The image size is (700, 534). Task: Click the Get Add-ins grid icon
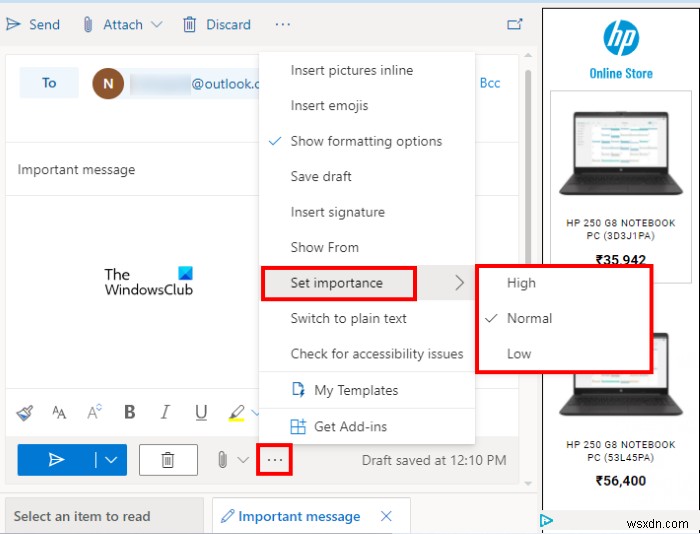tap(298, 426)
